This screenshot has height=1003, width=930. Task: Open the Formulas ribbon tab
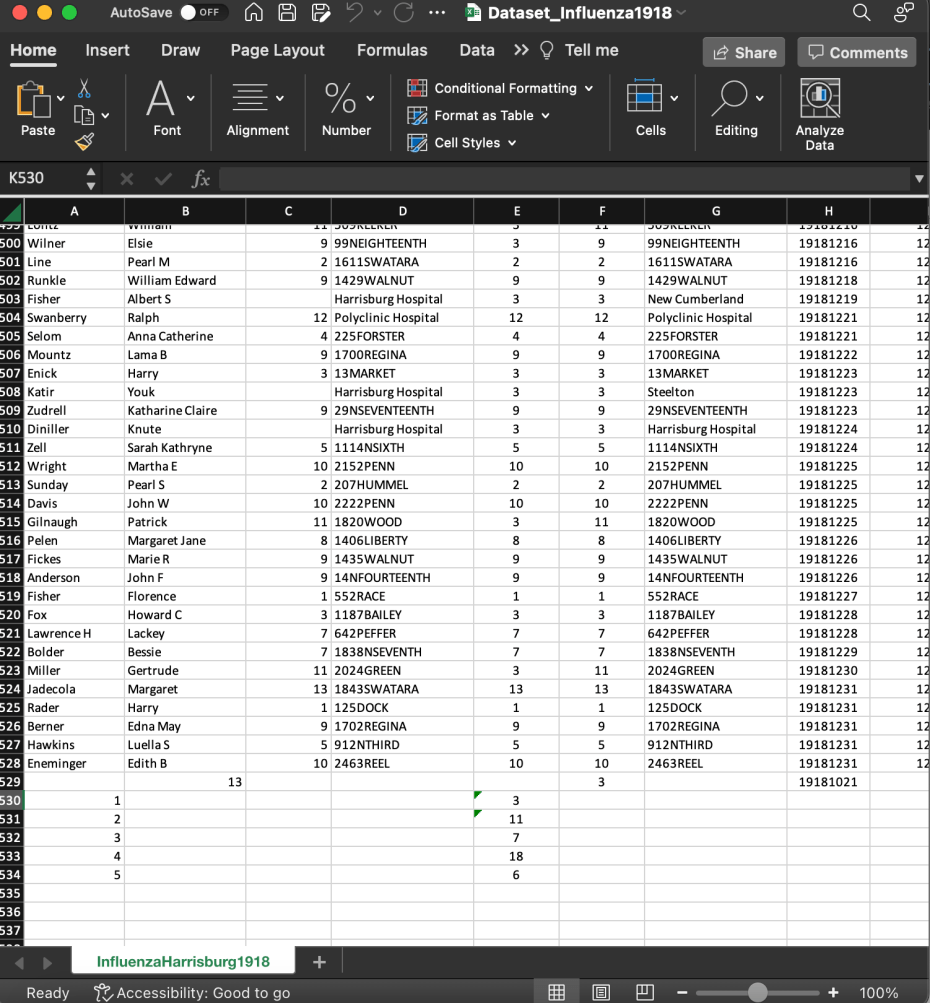391,50
